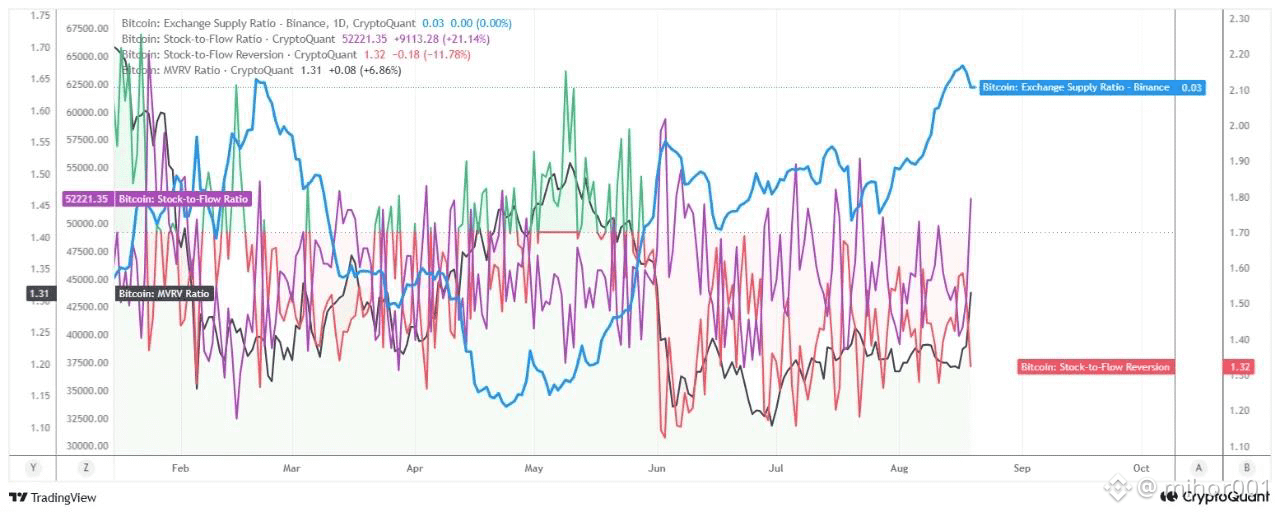
Task: Click the black 1.31 price tag
Action: (x=39, y=294)
